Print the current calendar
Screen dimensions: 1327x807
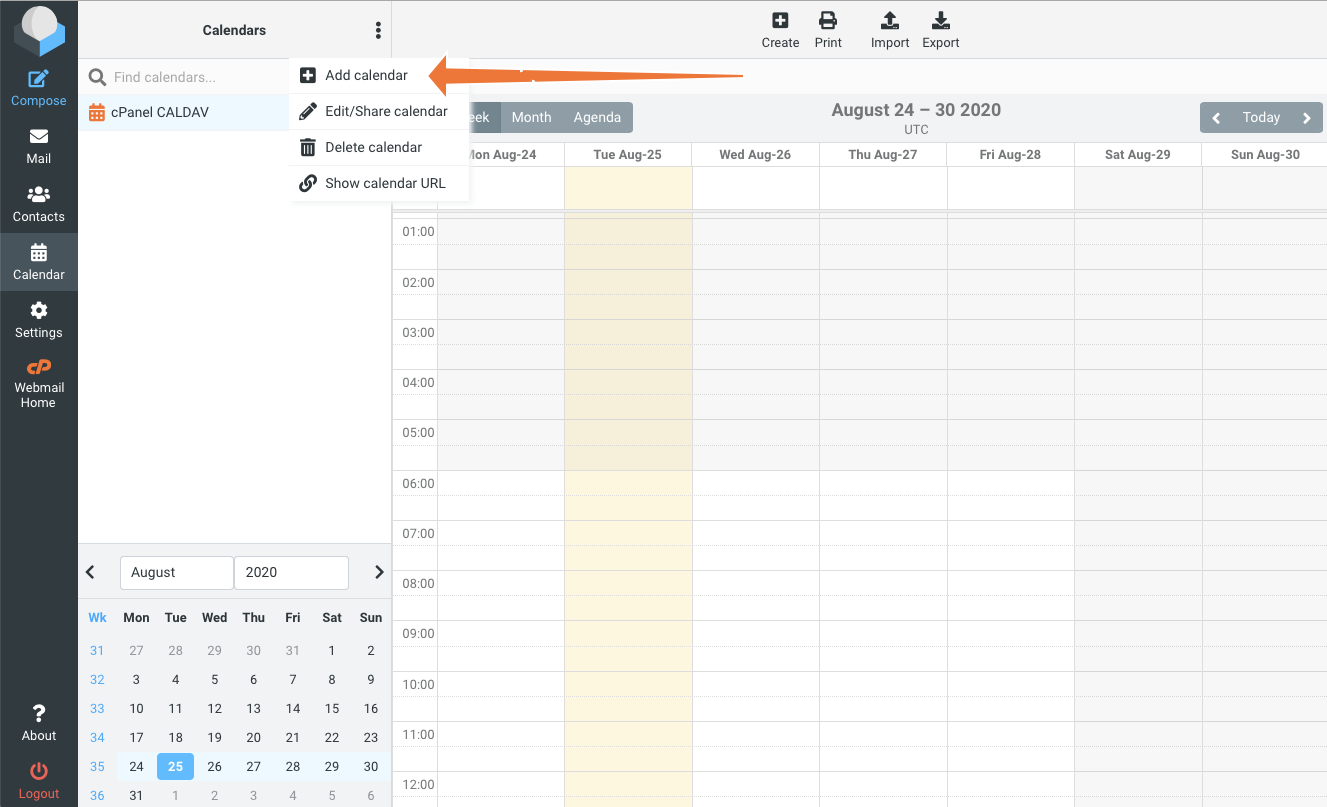point(828,28)
